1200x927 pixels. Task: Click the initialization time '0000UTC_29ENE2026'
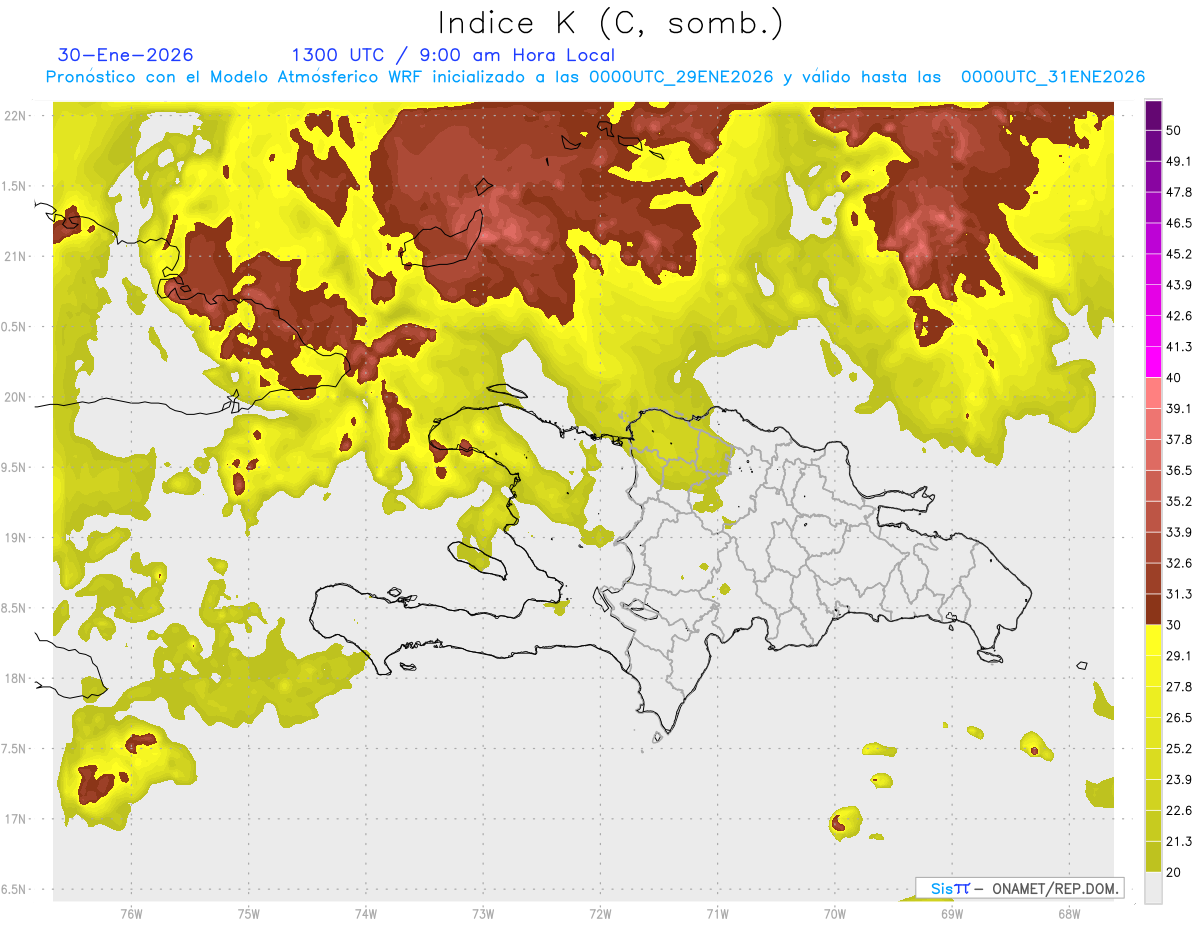(683, 77)
